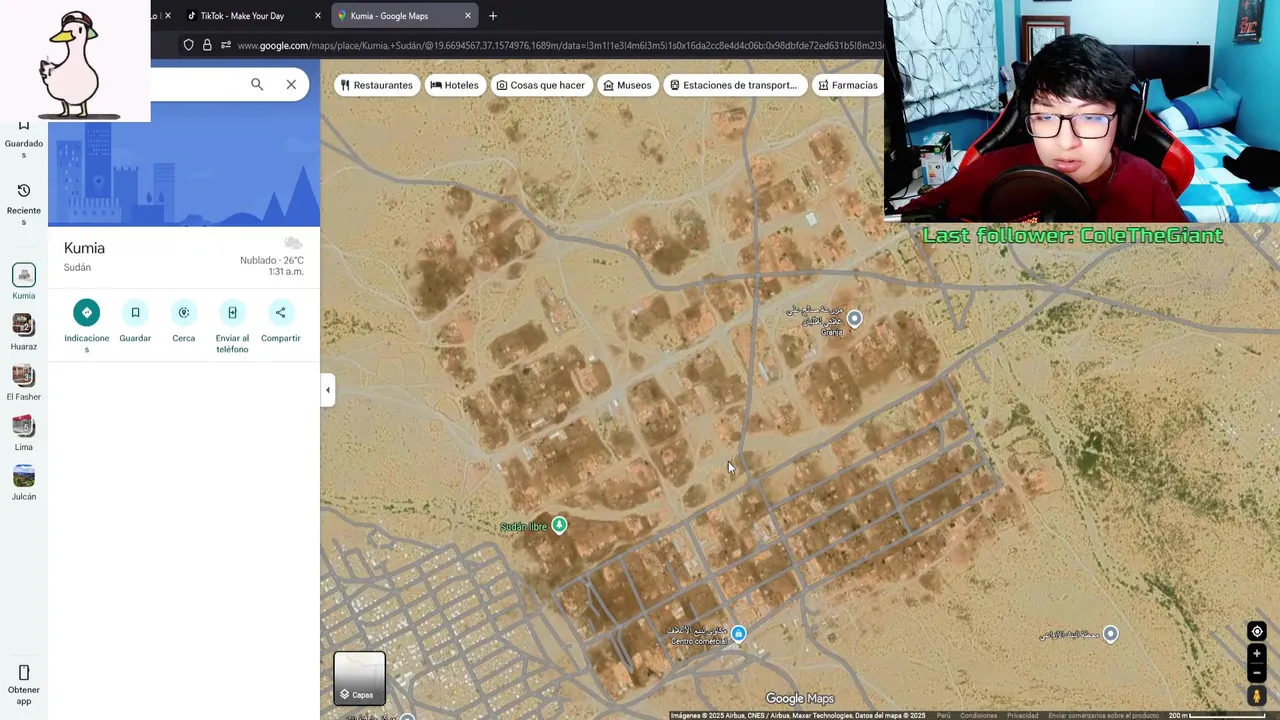This screenshot has height=720, width=1280.
Task: Click the Kumia place title text
Action: pos(84,248)
